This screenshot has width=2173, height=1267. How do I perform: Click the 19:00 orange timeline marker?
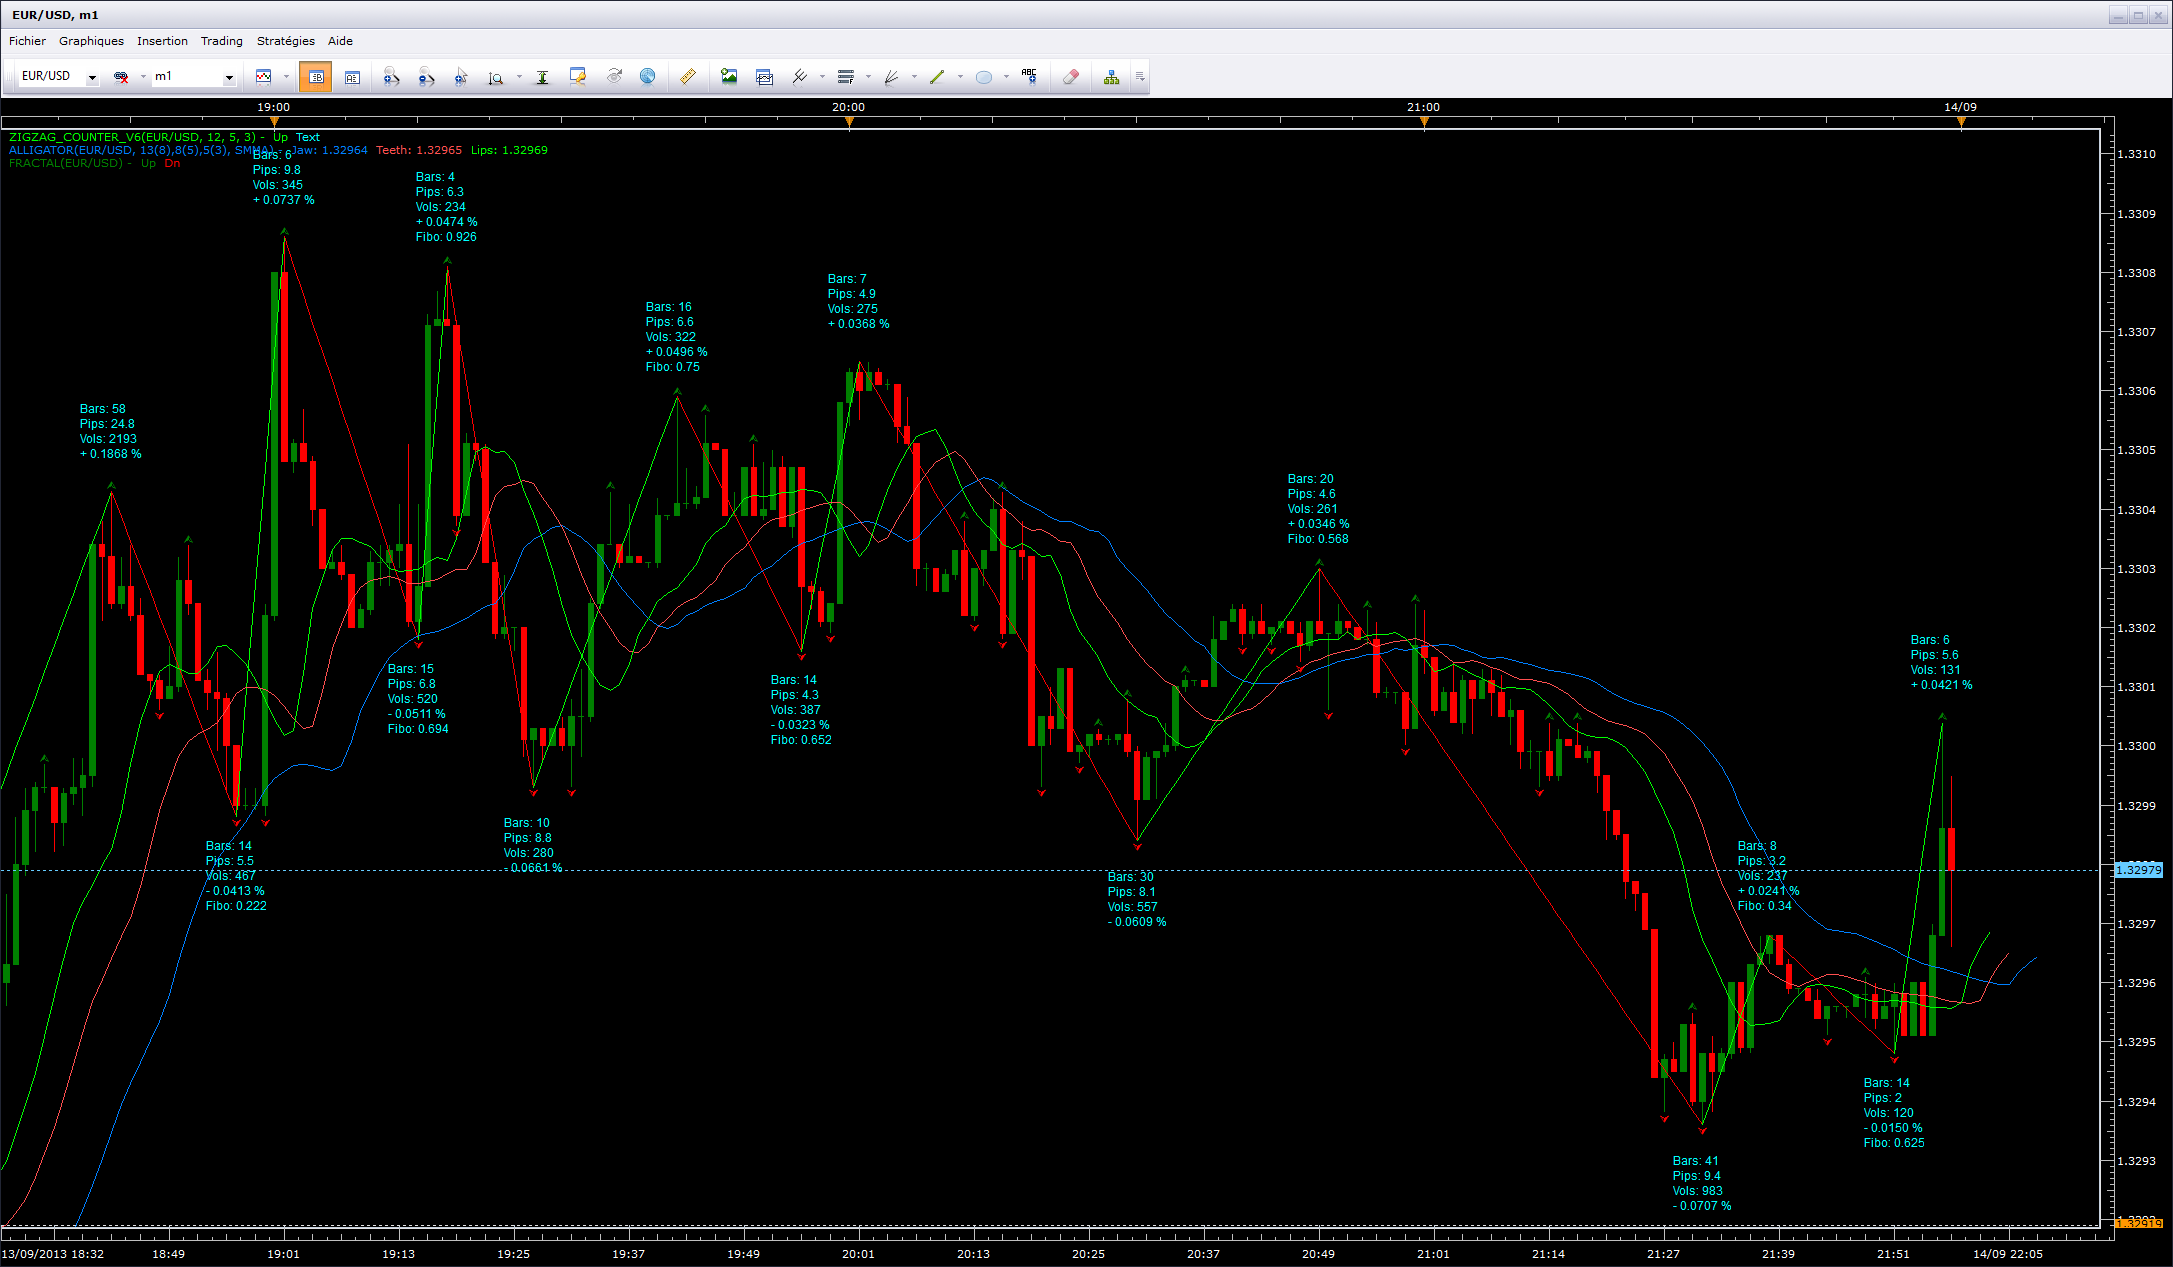[274, 122]
